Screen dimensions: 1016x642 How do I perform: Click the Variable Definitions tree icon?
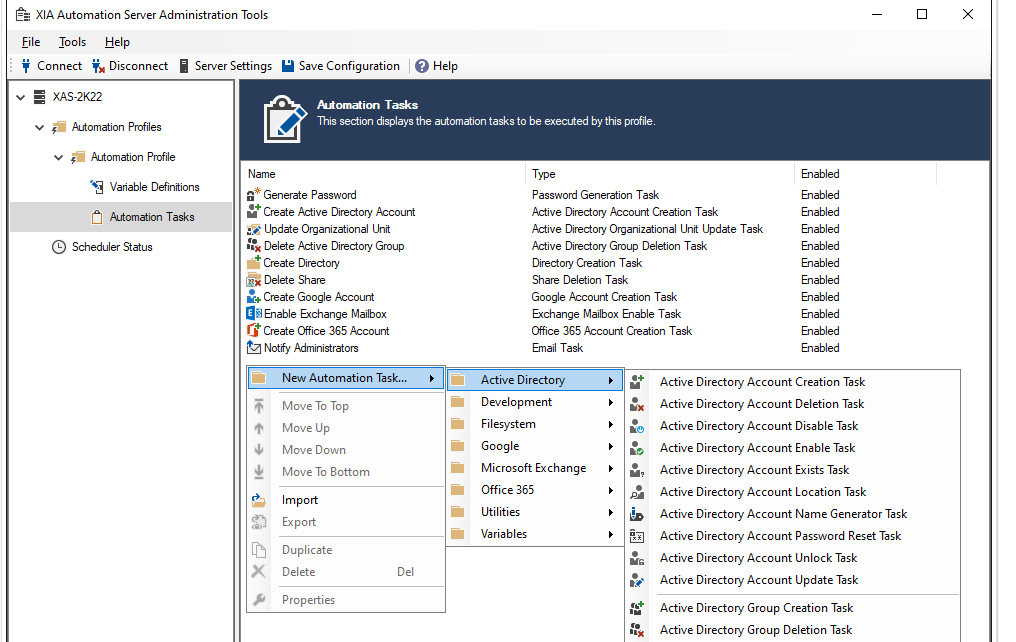point(97,187)
